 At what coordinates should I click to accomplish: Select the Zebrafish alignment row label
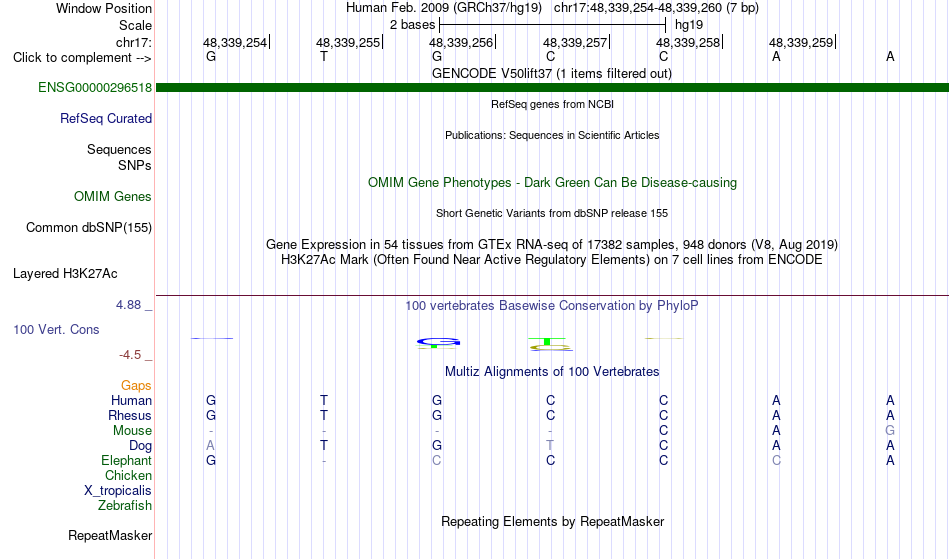pyautogui.click(x=125, y=505)
